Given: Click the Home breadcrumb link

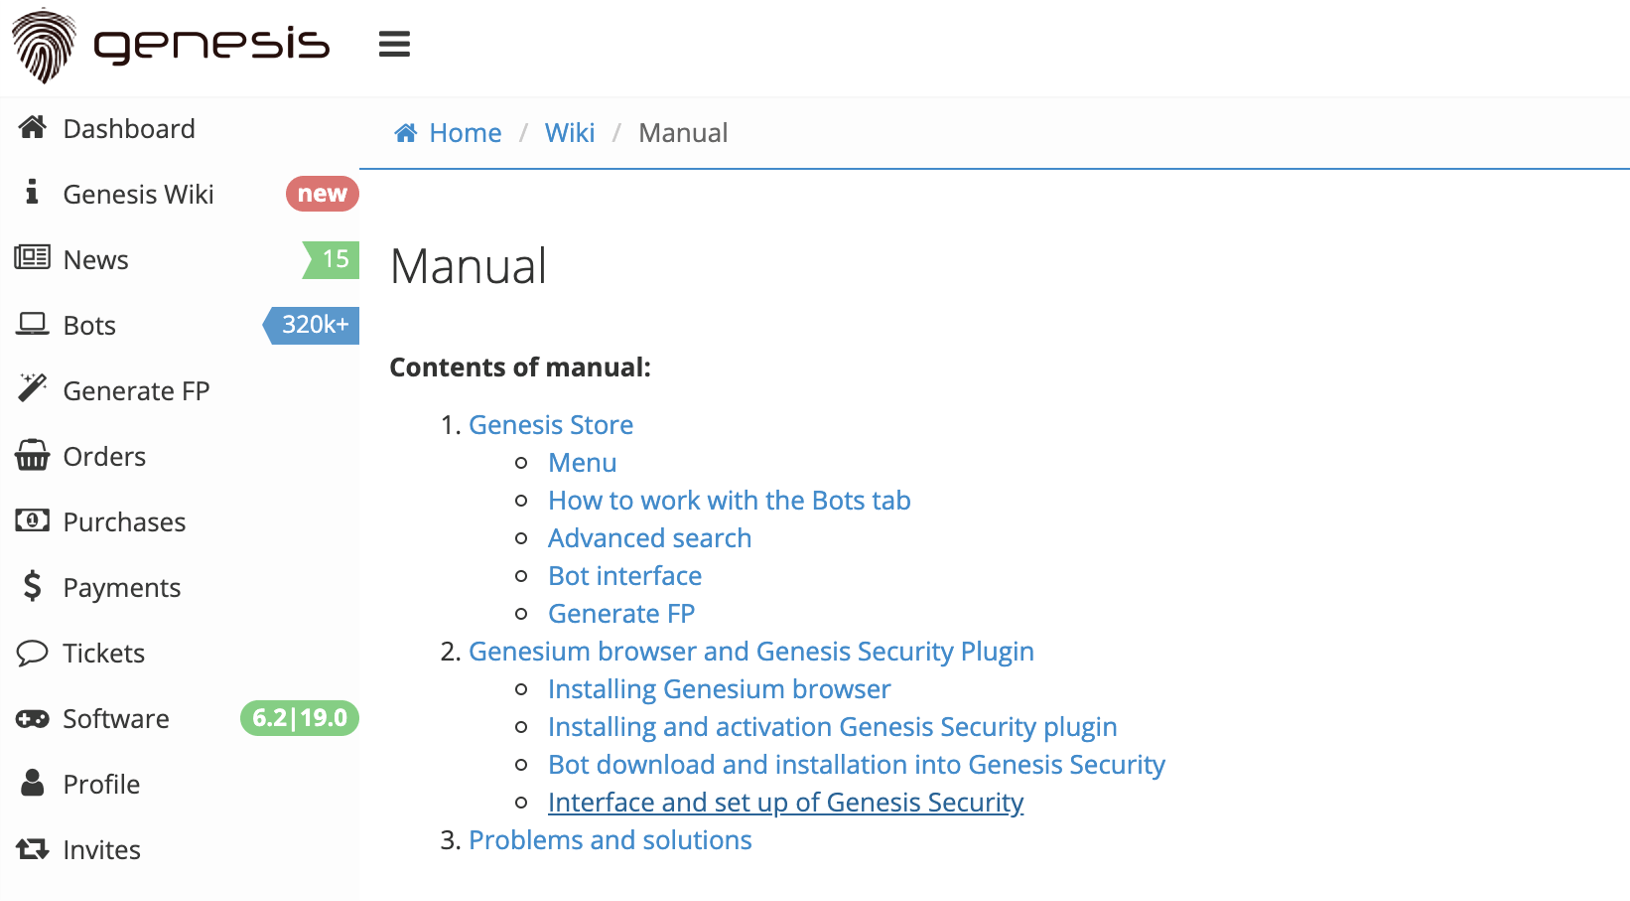Looking at the screenshot, I should (464, 133).
